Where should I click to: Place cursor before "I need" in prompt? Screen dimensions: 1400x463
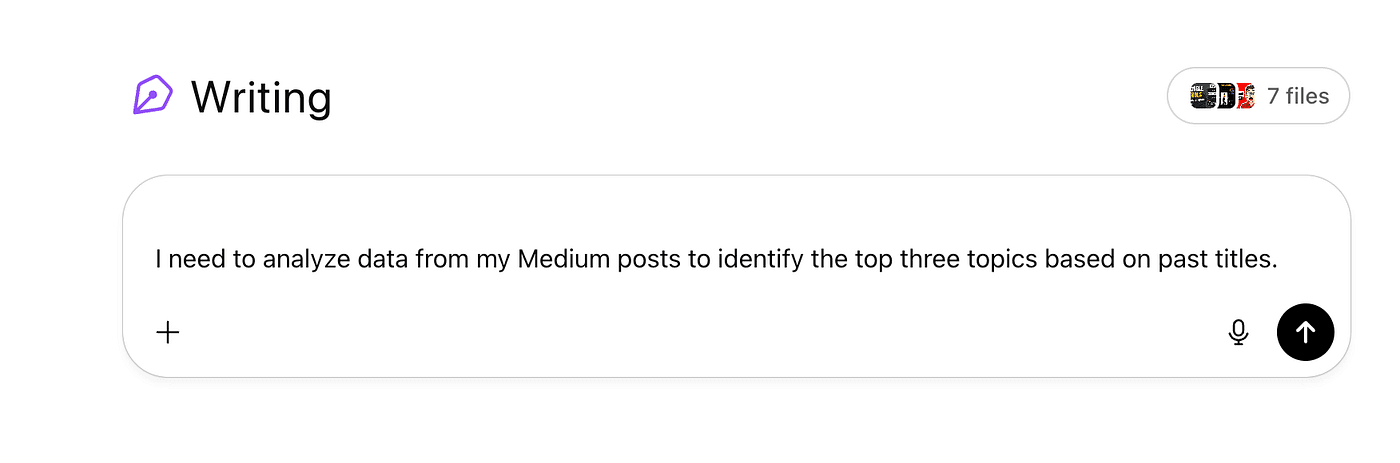click(x=155, y=260)
